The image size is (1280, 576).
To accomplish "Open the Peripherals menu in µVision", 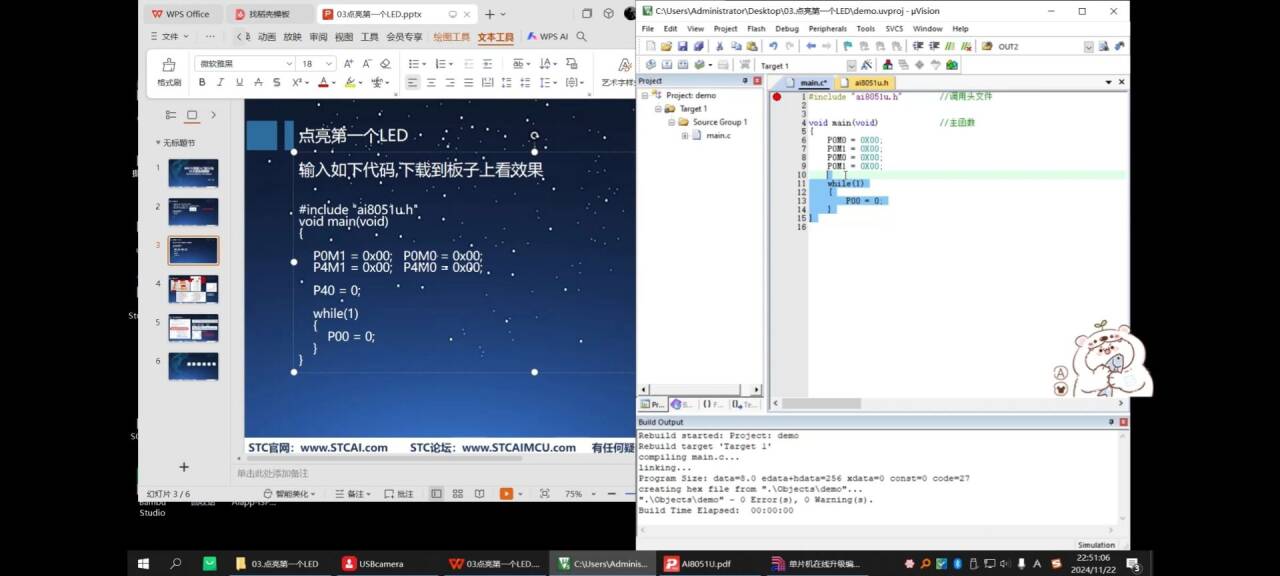I will click(827, 29).
